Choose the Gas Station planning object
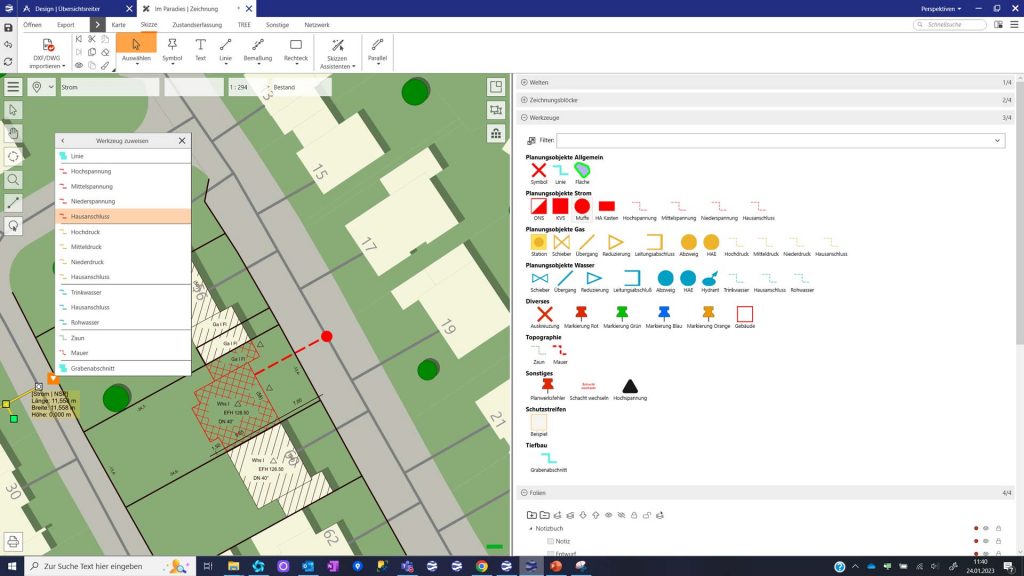1024x576 pixels. coord(538,243)
